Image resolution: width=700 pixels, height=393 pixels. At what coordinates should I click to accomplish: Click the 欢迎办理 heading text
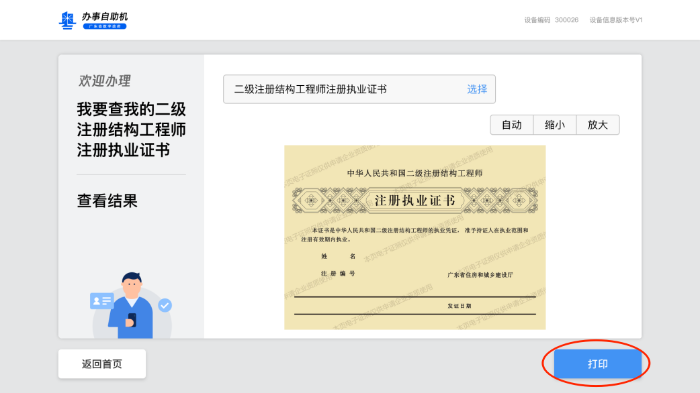pyautogui.click(x=104, y=81)
